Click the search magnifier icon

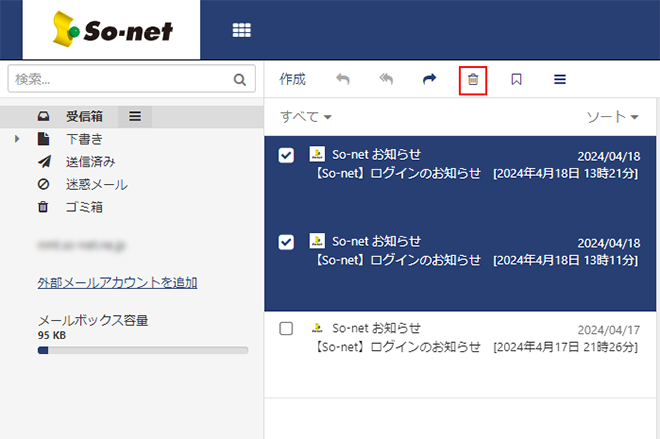pyautogui.click(x=239, y=79)
